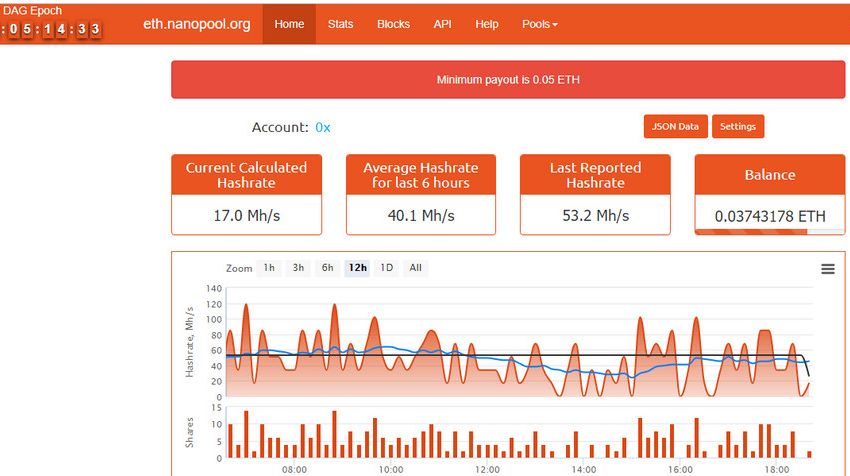Click the eth.nanopool.org site logo
850x476 pixels.
coord(196,23)
